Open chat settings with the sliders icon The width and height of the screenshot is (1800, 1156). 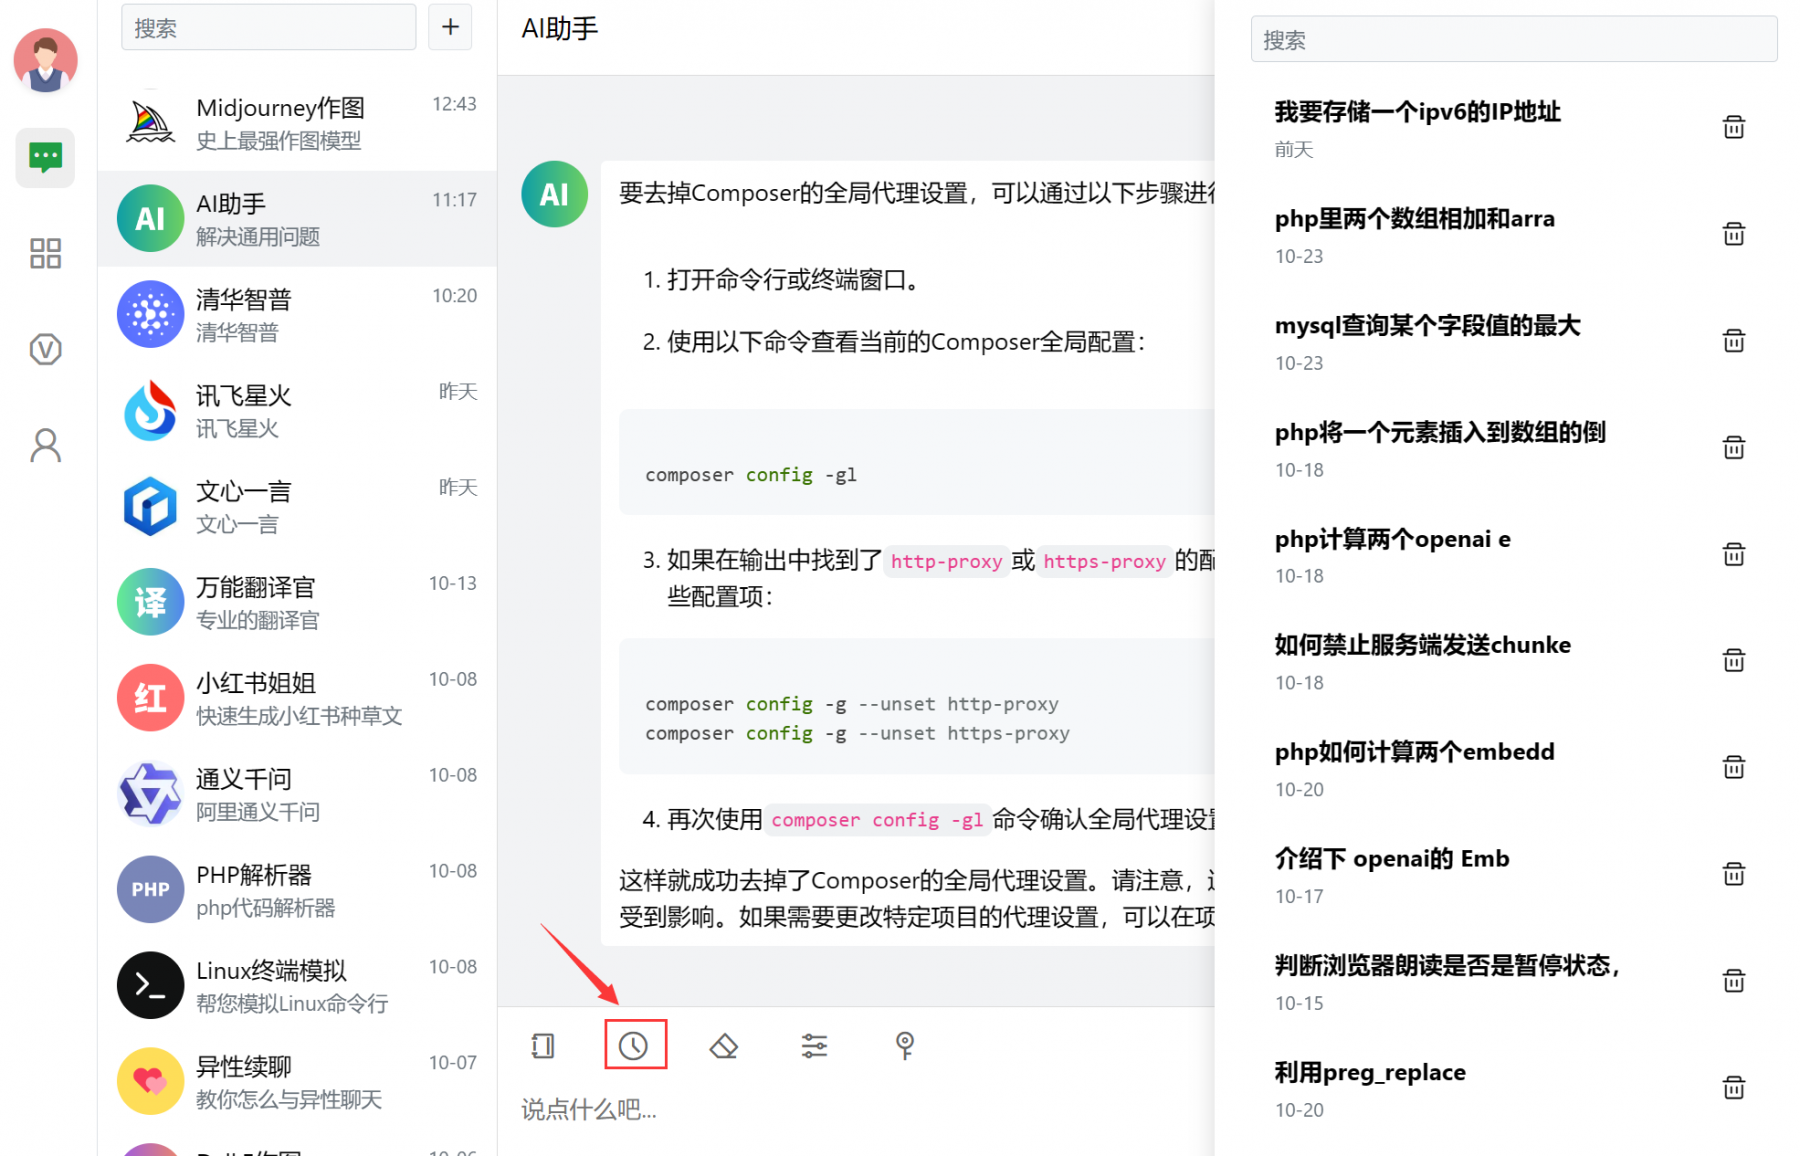tap(814, 1046)
